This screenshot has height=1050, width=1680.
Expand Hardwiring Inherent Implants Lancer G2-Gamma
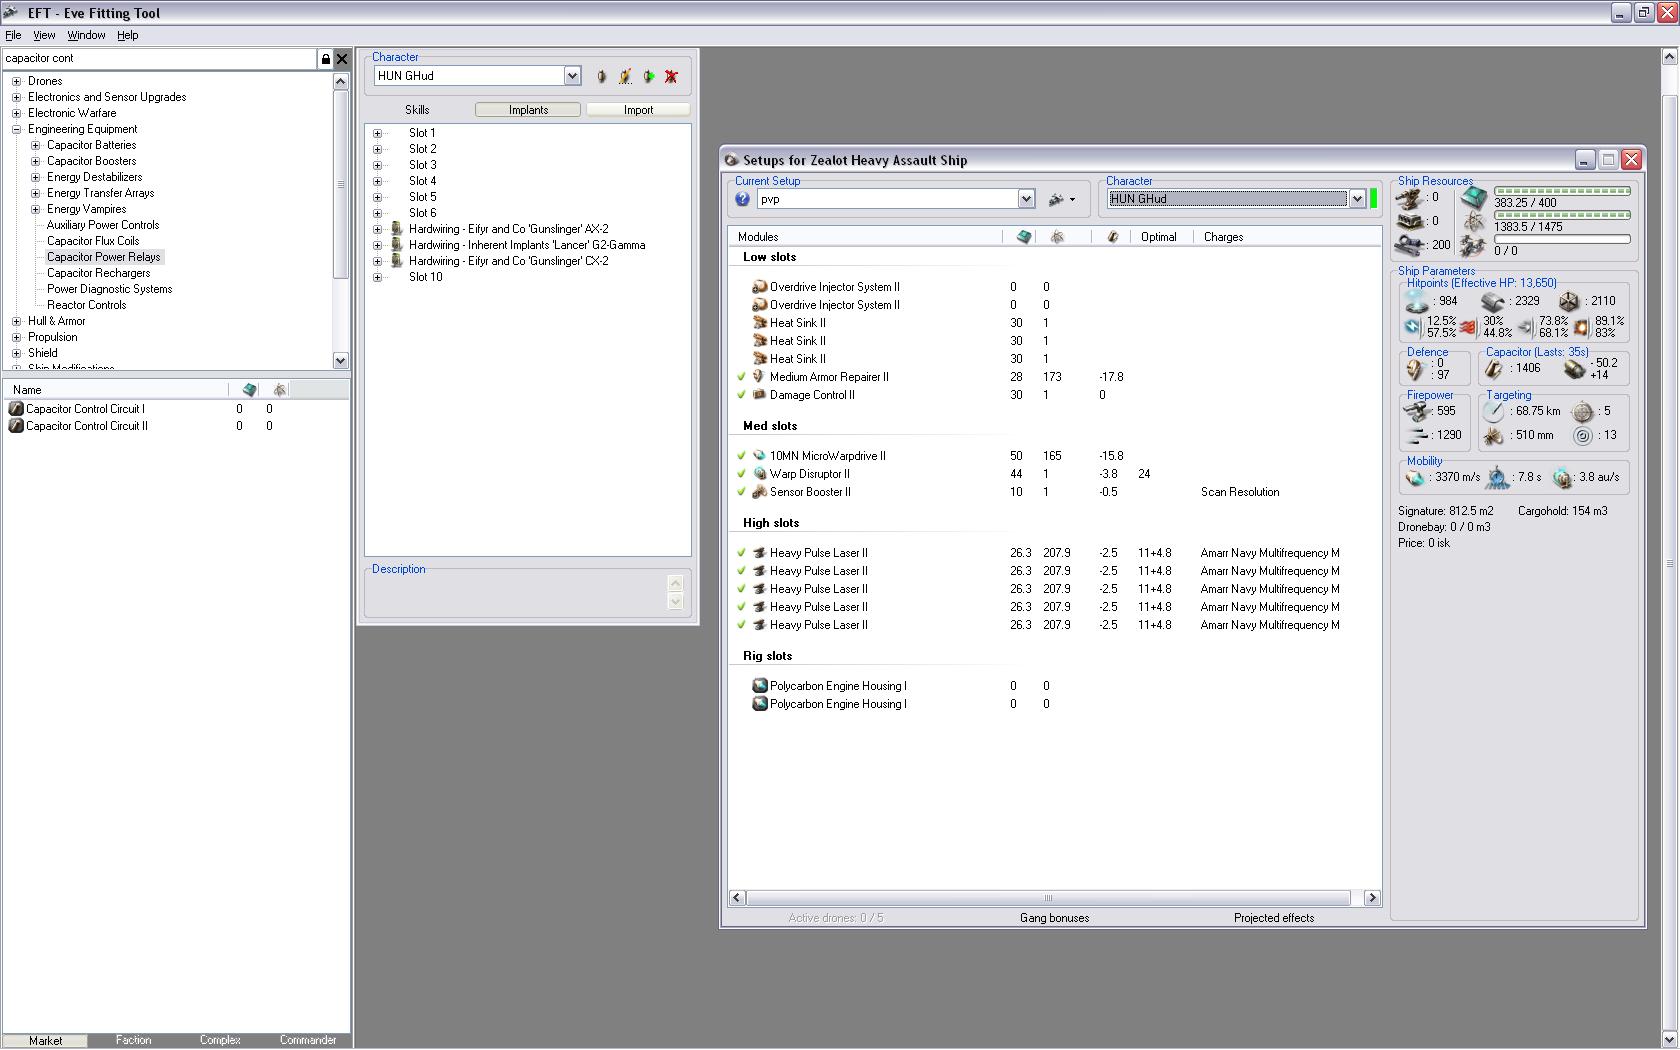378,245
